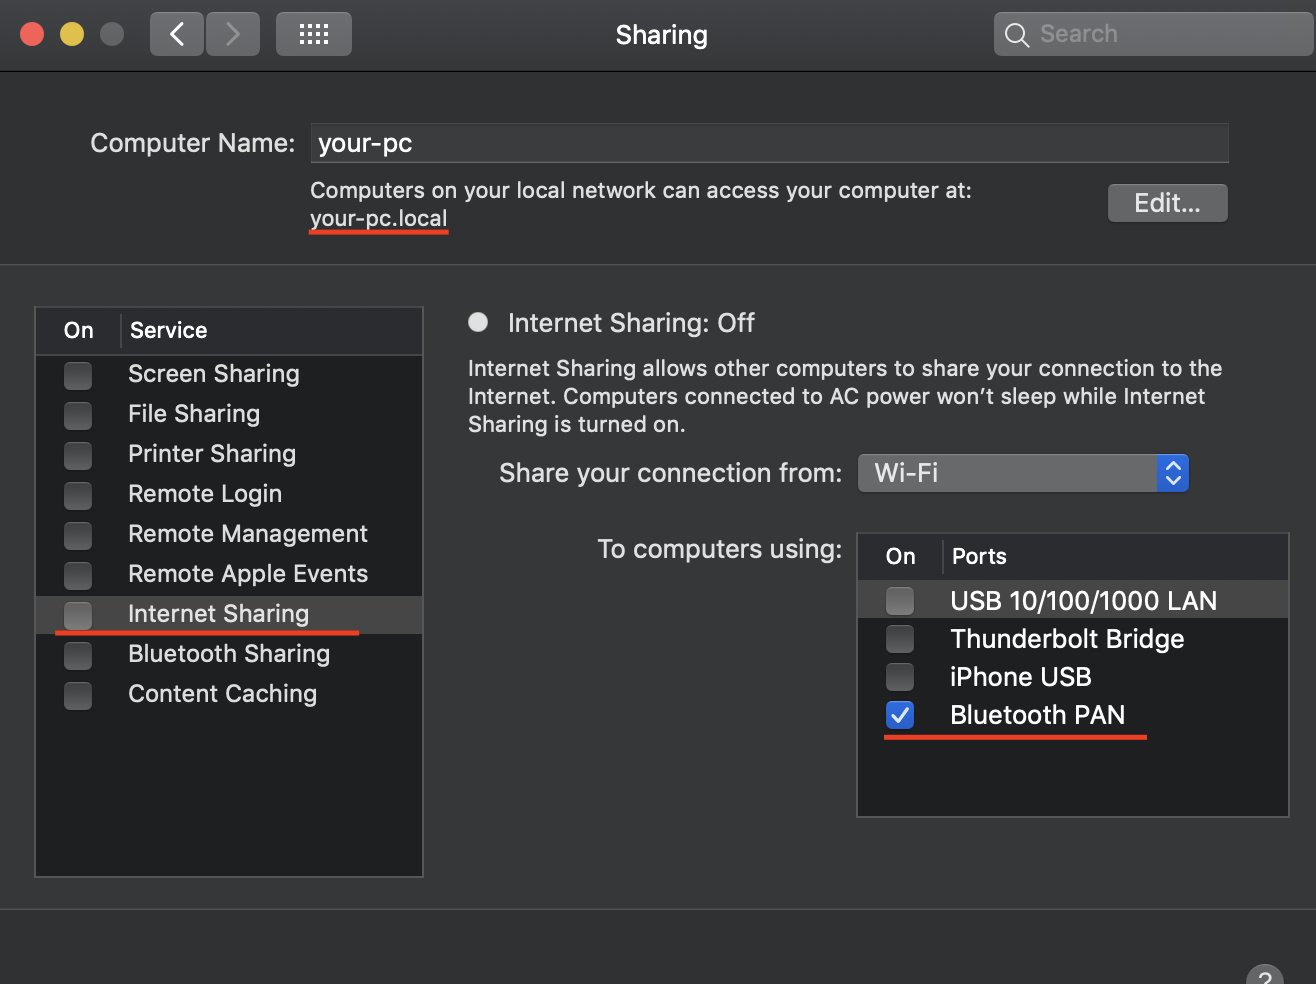Select Remote Login in the service list
The width and height of the screenshot is (1316, 984).
(205, 494)
